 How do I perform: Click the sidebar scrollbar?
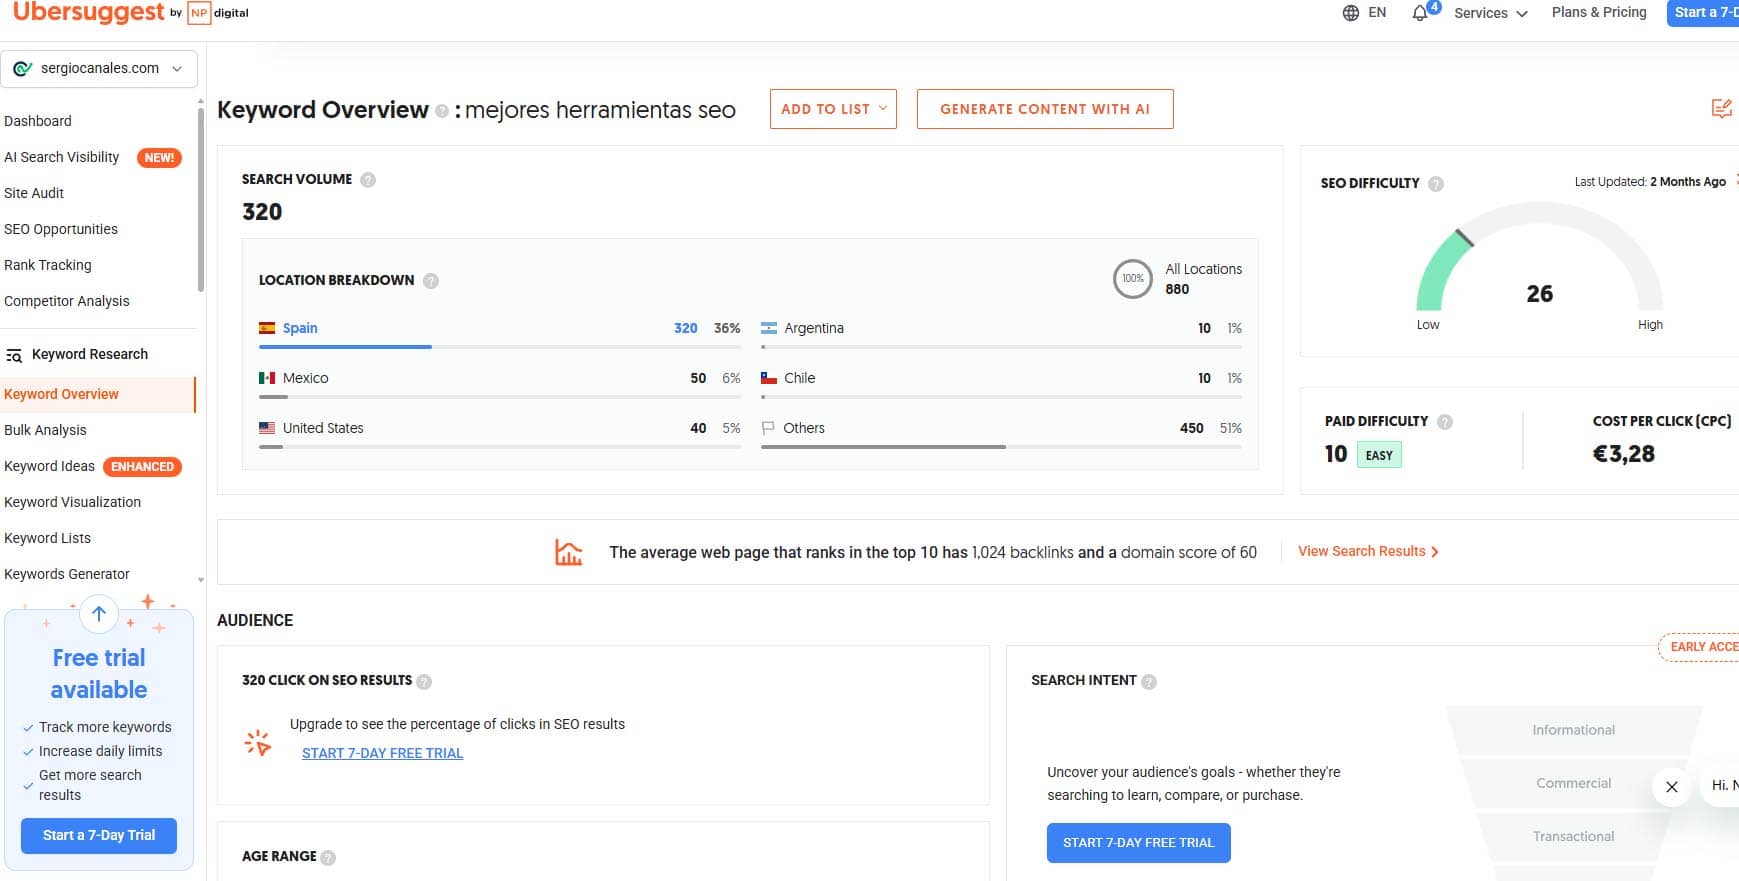[201, 200]
